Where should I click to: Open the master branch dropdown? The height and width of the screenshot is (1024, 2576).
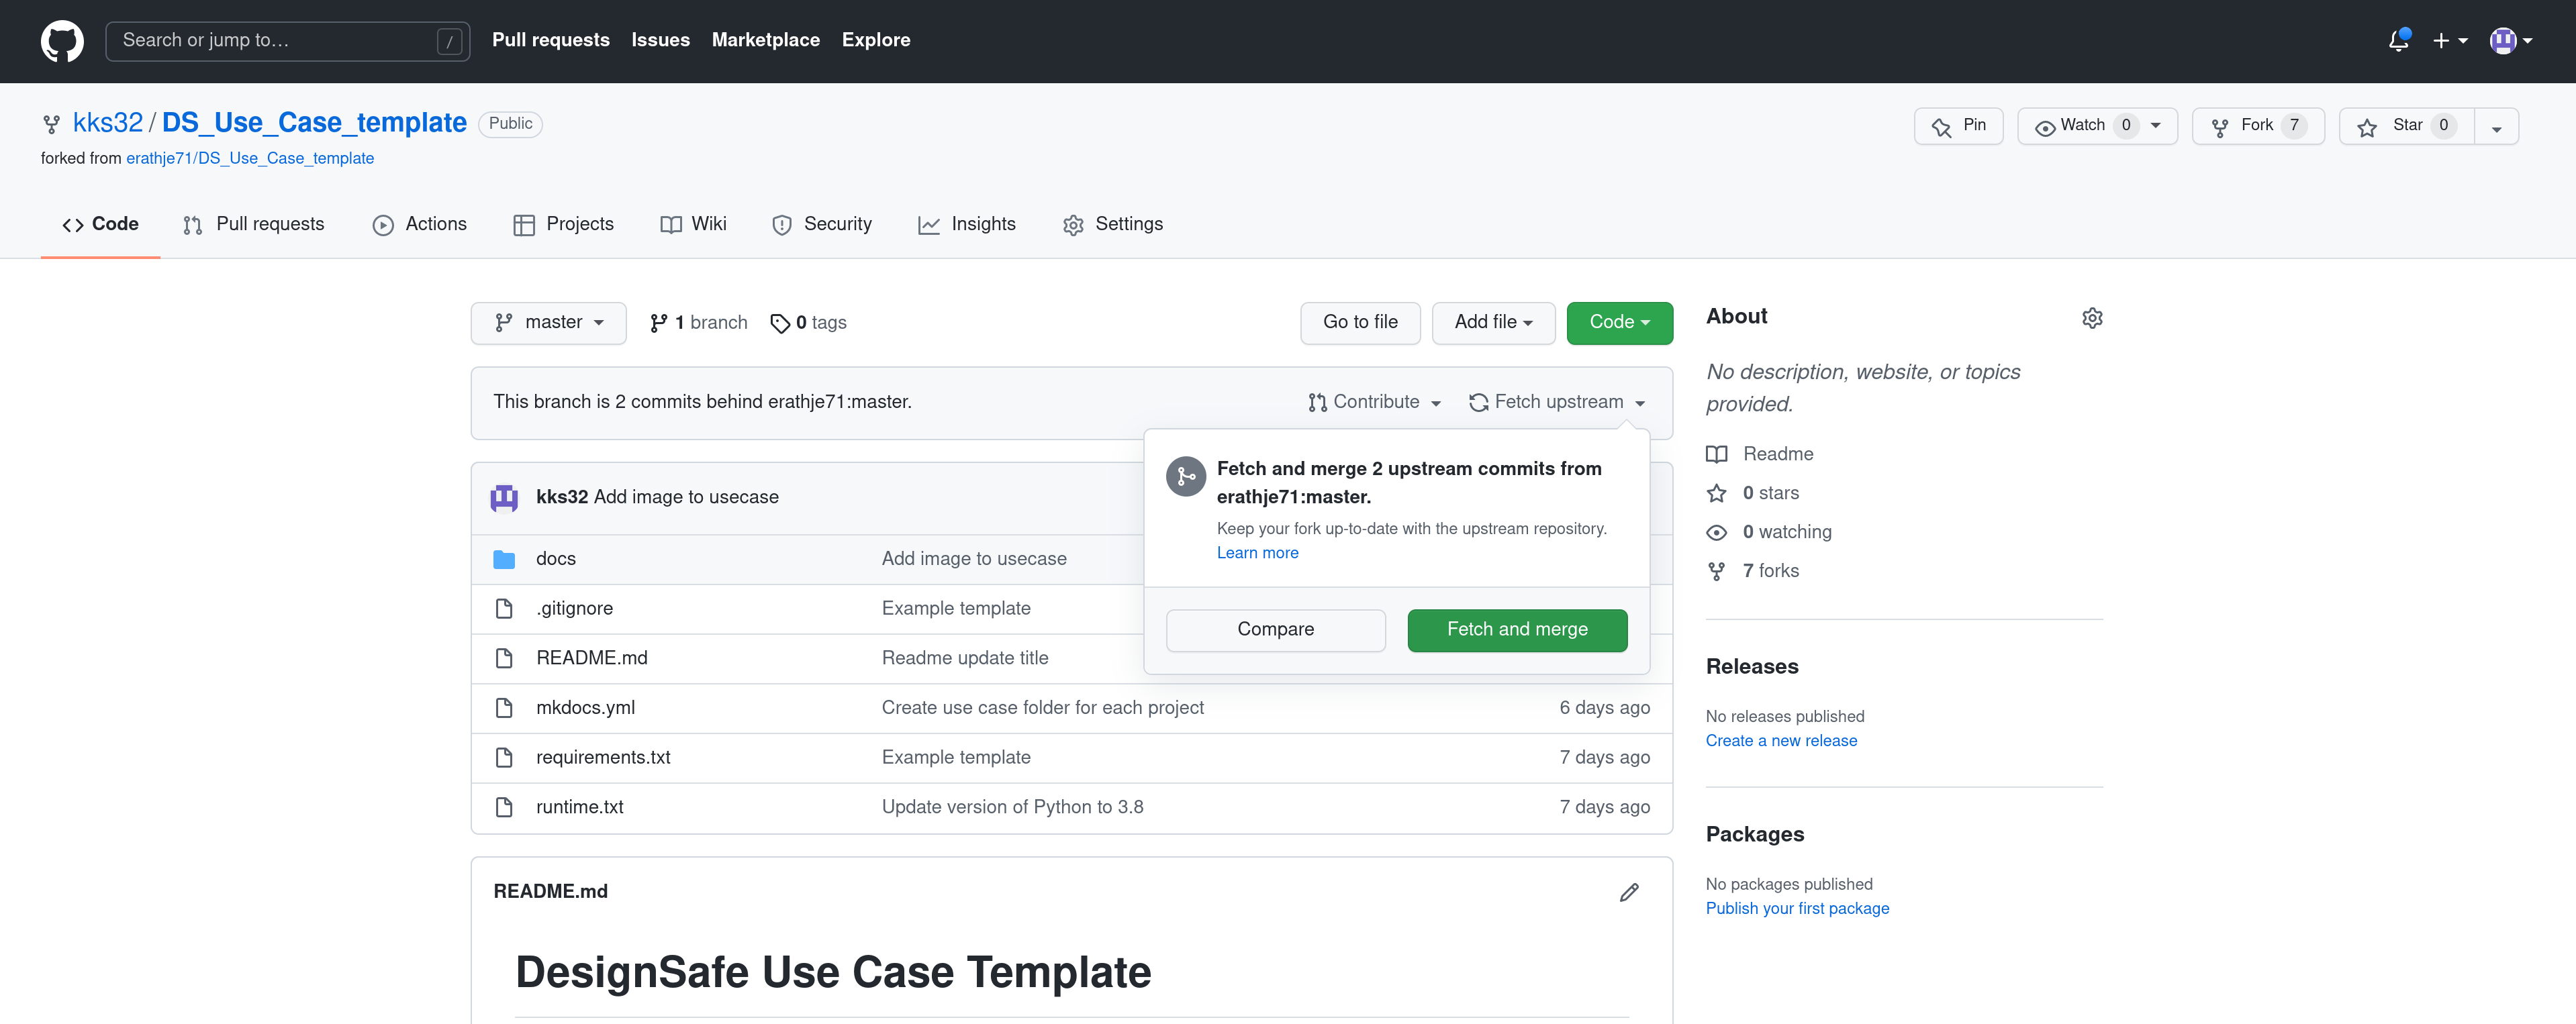[548, 323]
